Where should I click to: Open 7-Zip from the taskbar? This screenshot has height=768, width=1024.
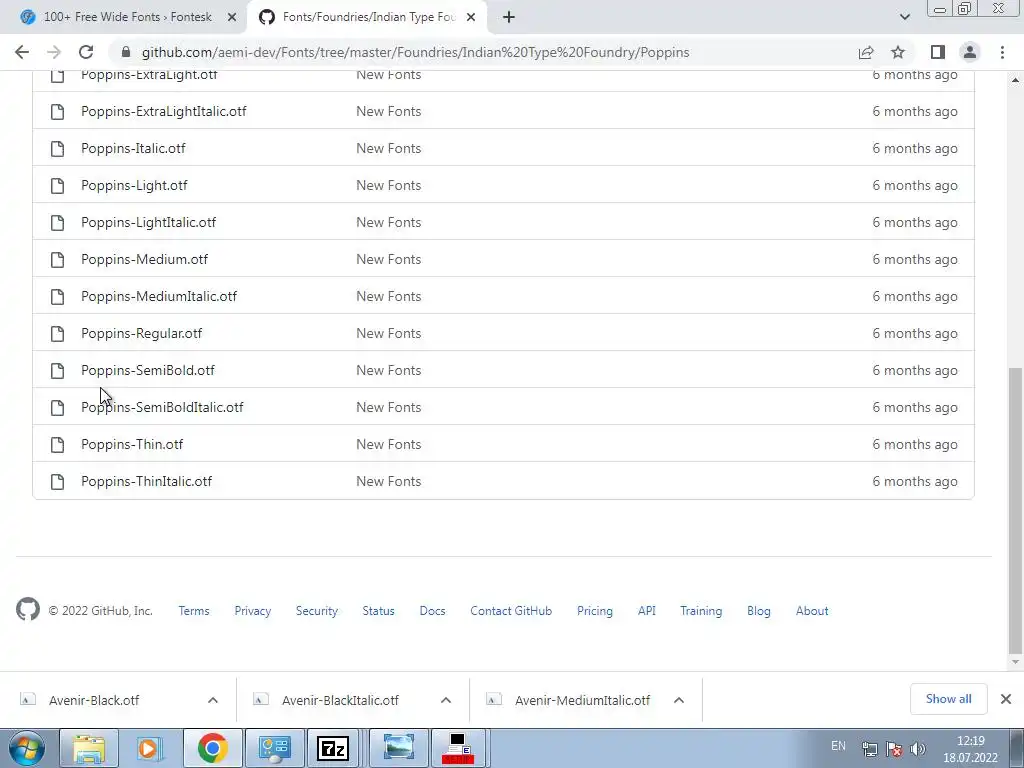pos(332,748)
